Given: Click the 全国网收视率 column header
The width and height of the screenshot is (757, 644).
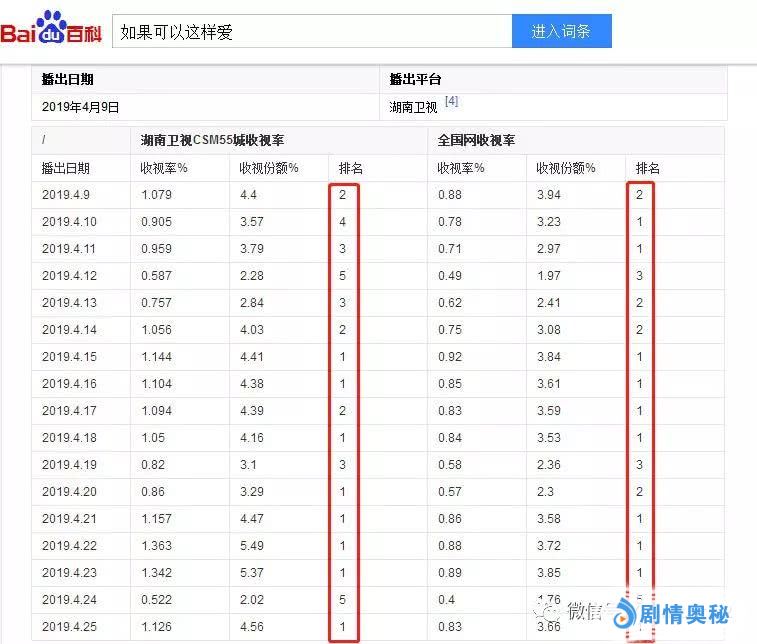Looking at the screenshot, I should pos(477,141).
